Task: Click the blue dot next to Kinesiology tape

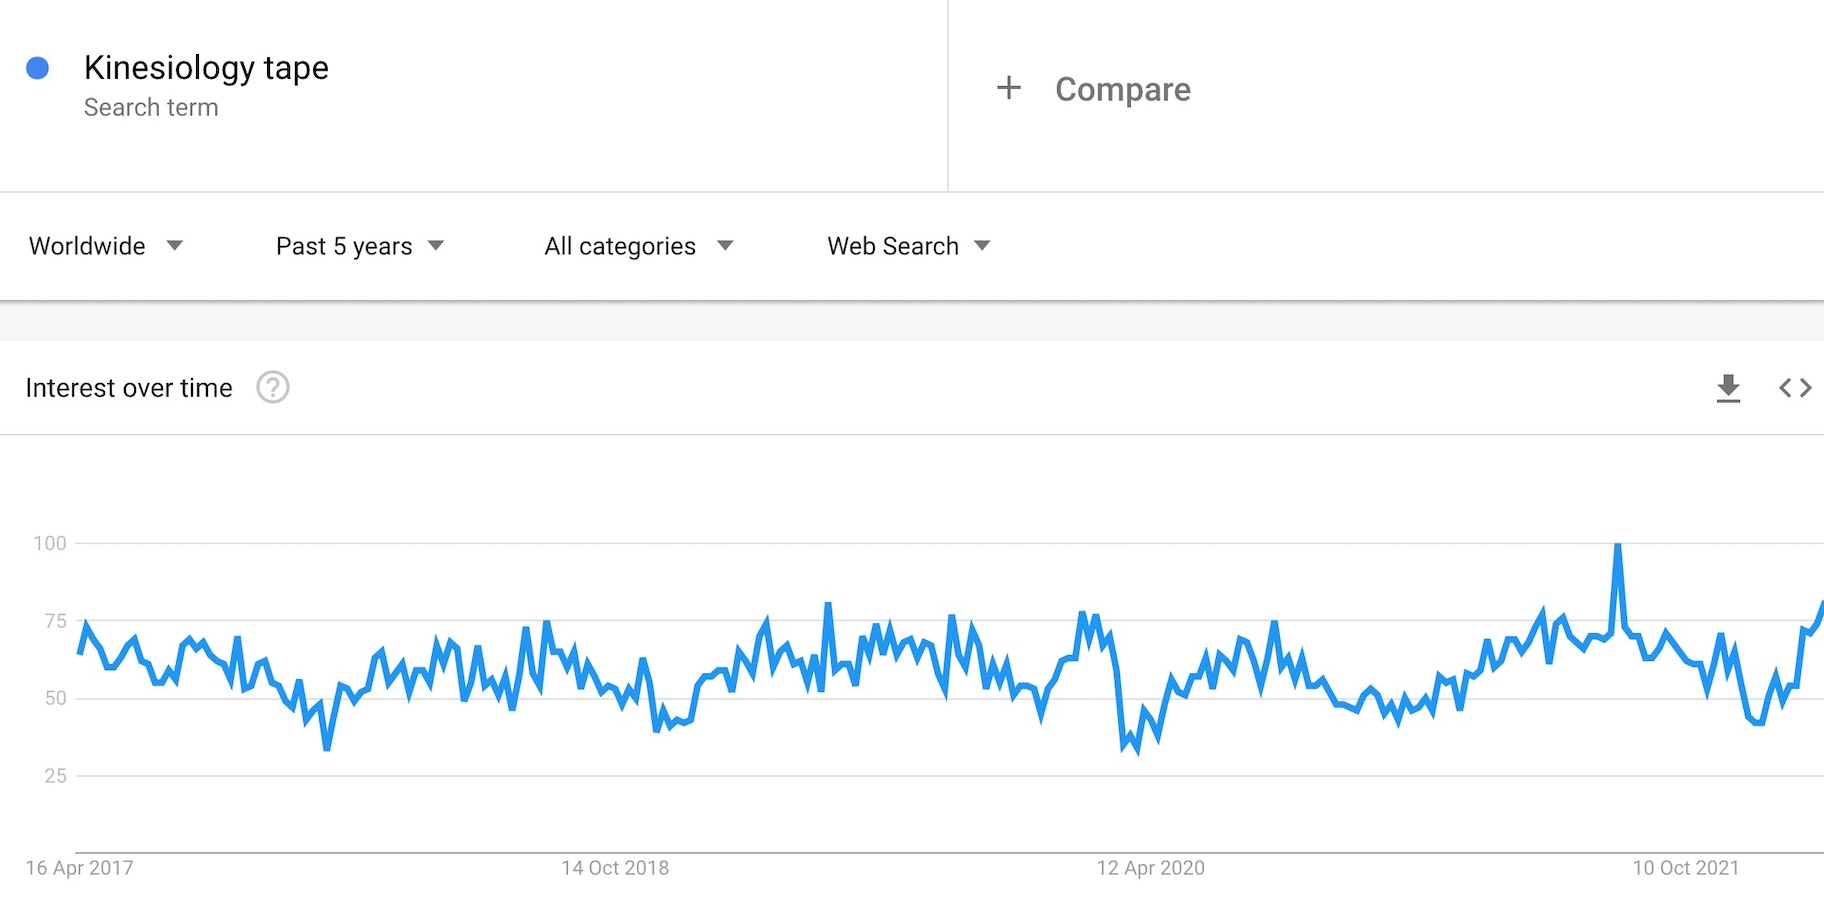Action: pos(38,68)
